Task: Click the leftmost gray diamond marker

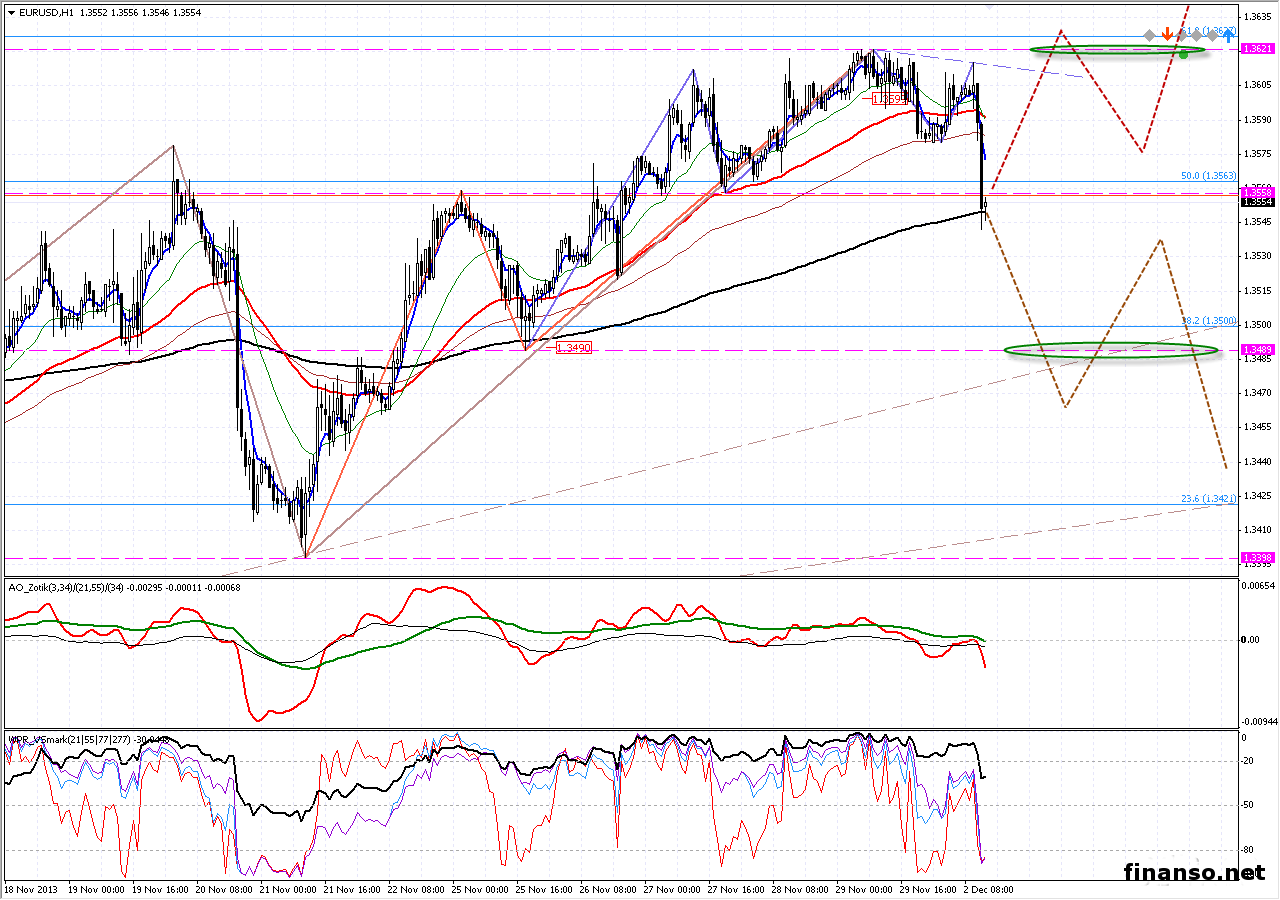Action: (1150, 35)
